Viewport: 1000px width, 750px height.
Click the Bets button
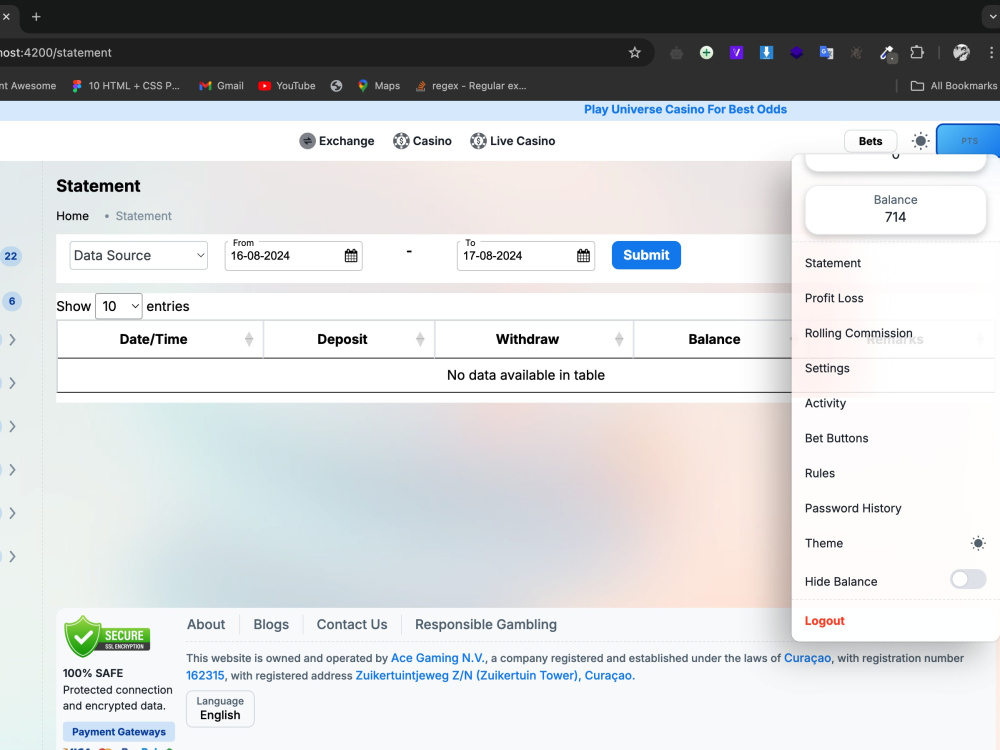tap(870, 141)
